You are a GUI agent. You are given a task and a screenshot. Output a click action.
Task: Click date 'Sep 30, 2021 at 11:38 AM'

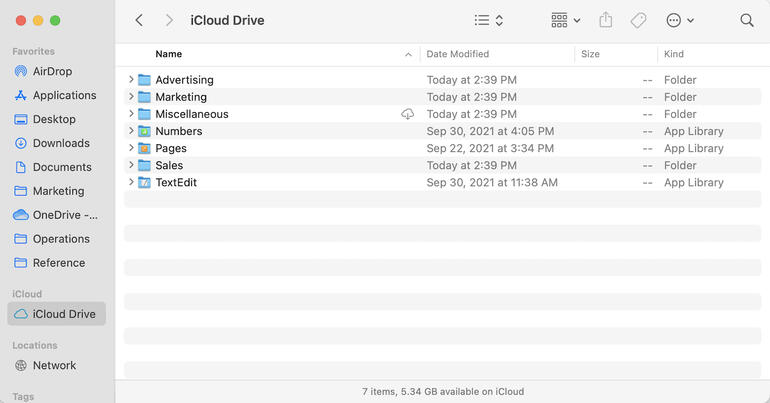tap(492, 183)
